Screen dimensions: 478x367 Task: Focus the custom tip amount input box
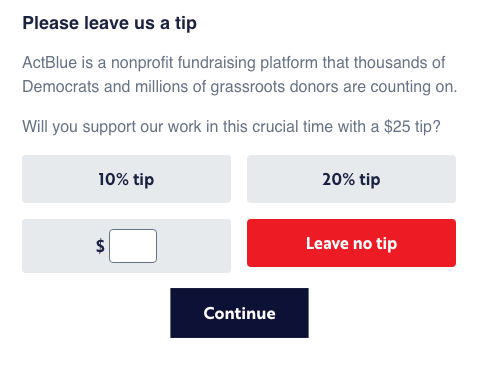[133, 246]
